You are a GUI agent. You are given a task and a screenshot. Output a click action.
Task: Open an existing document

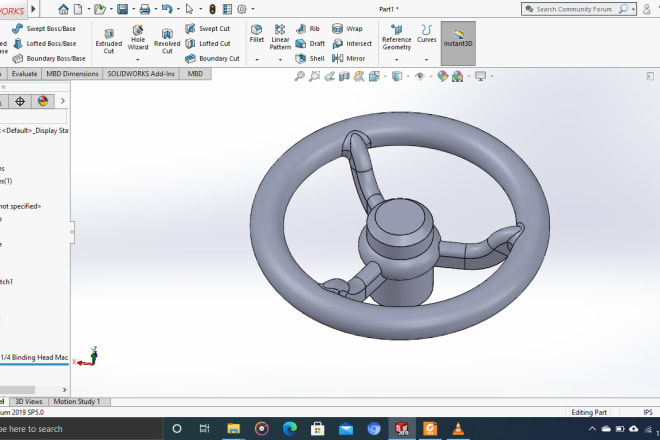[x=100, y=9]
